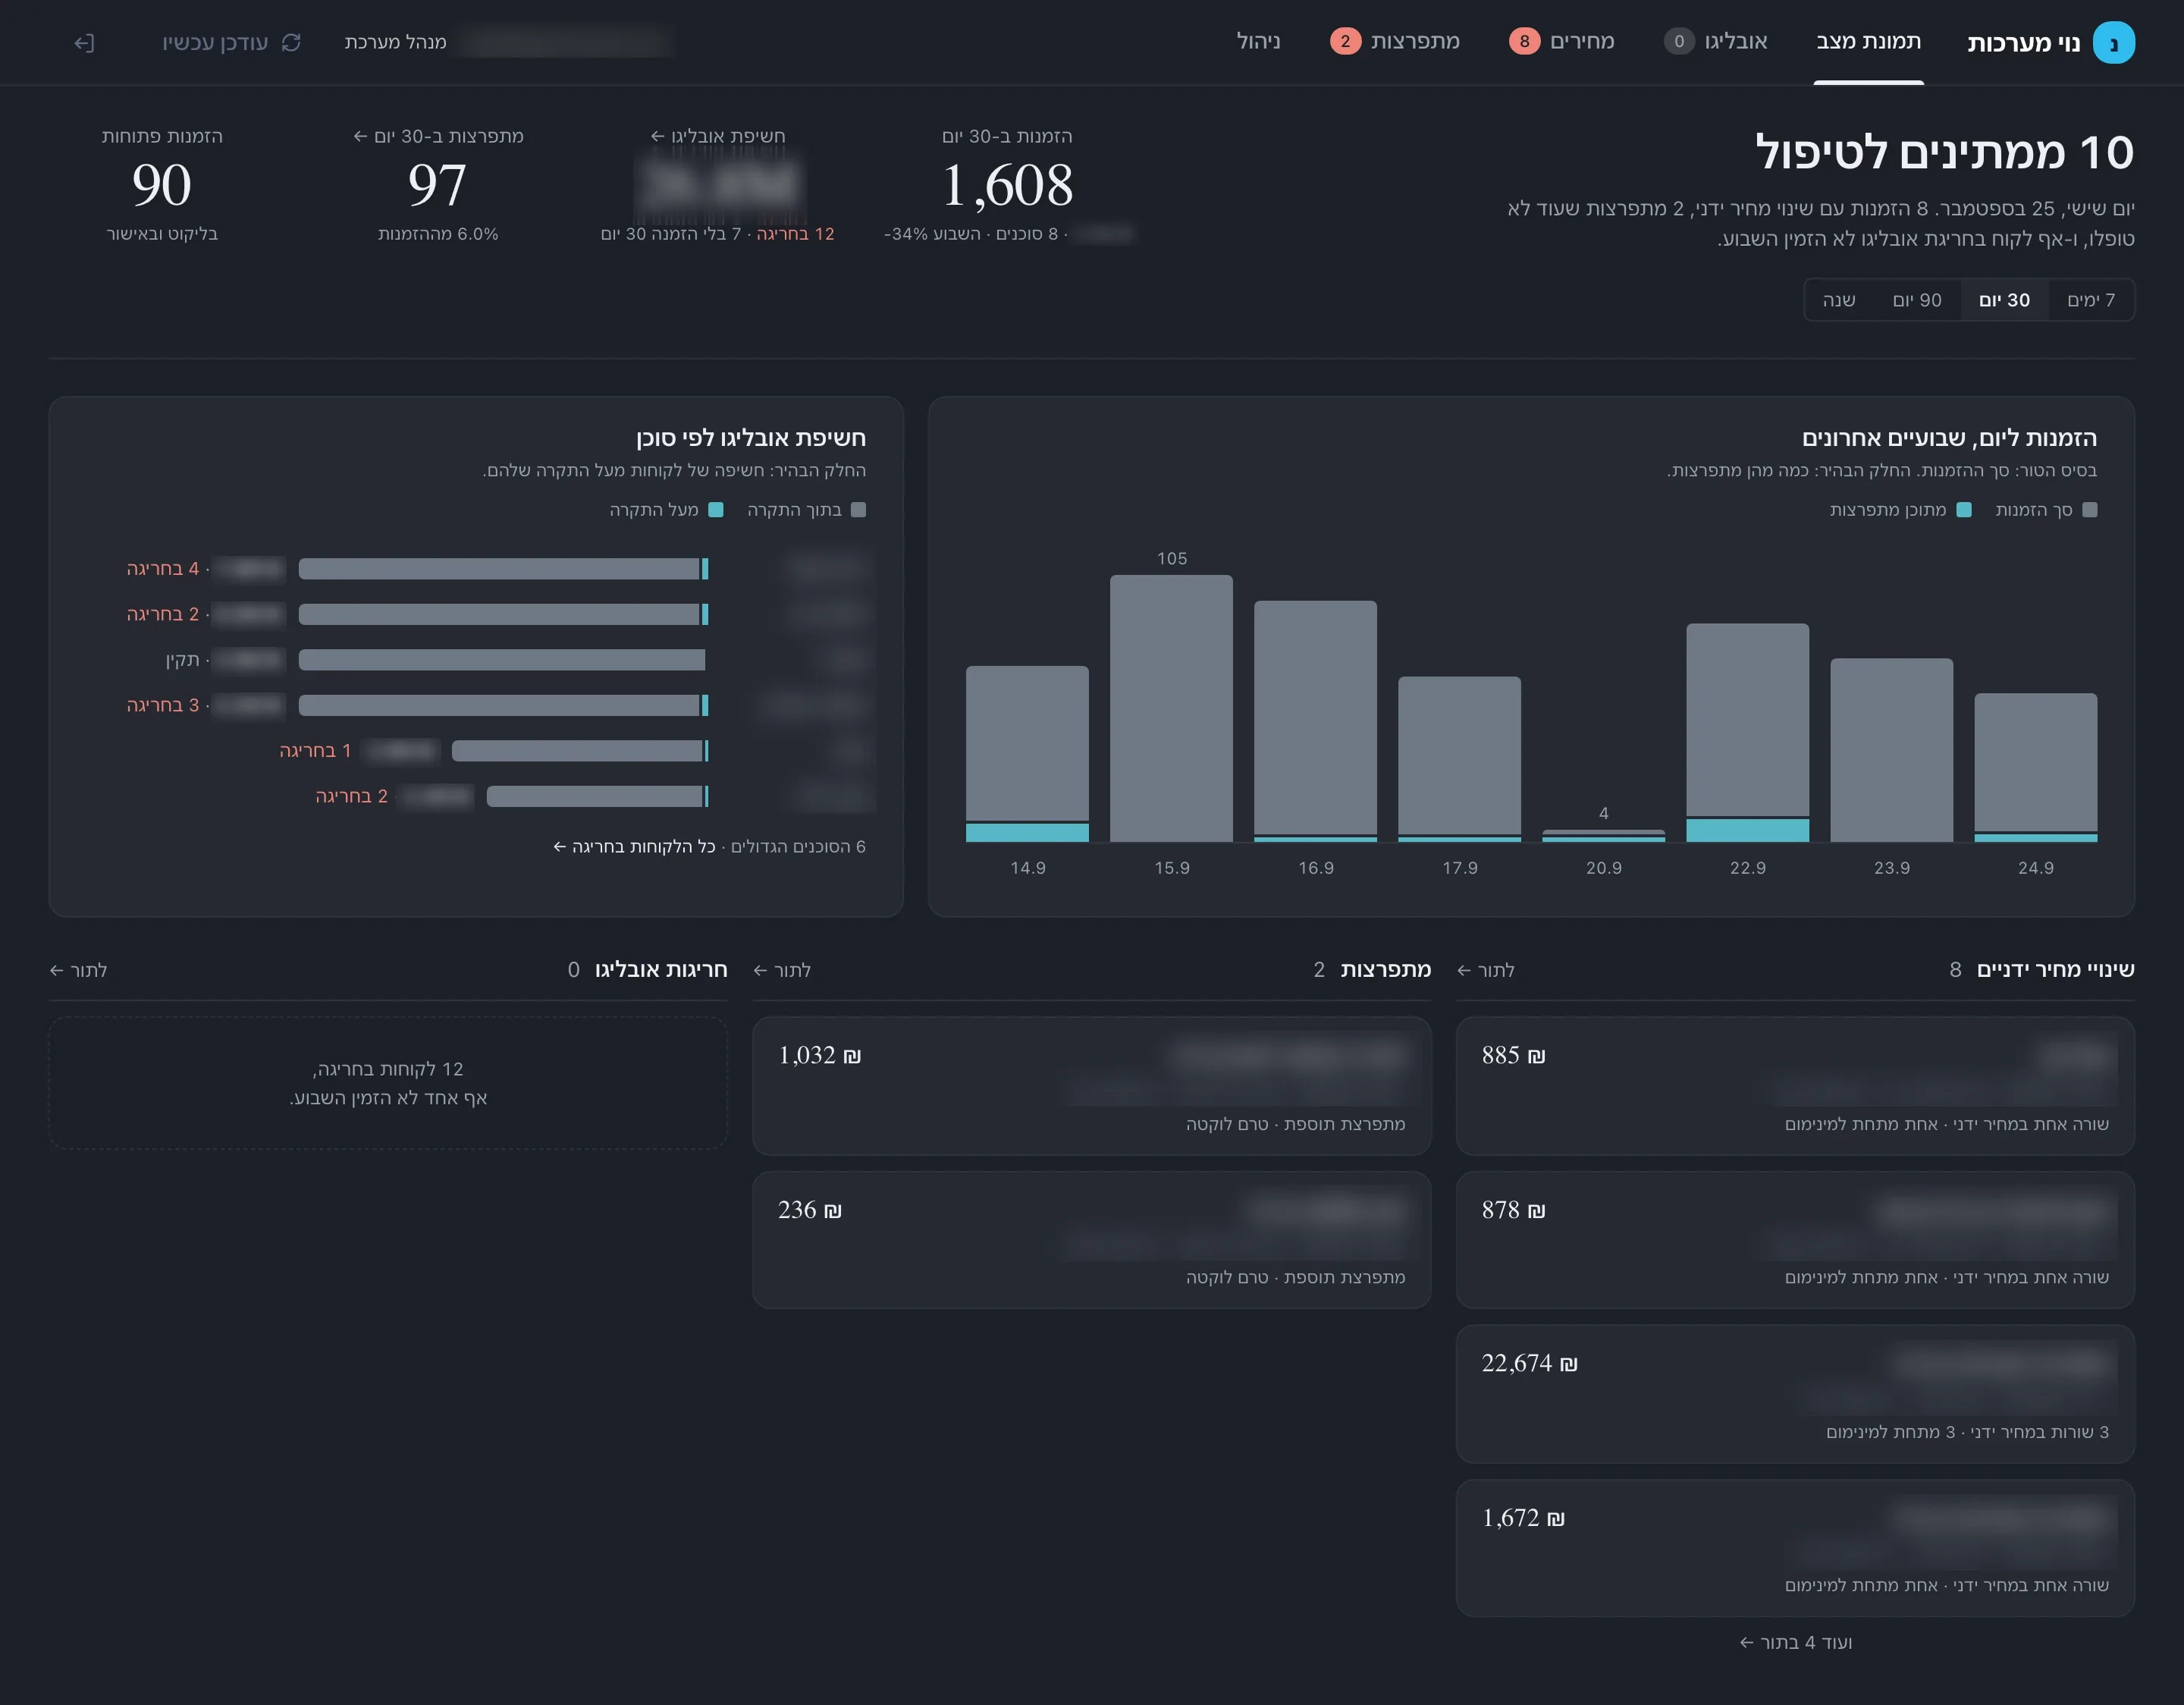Select the שנה time range

coord(1838,300)
